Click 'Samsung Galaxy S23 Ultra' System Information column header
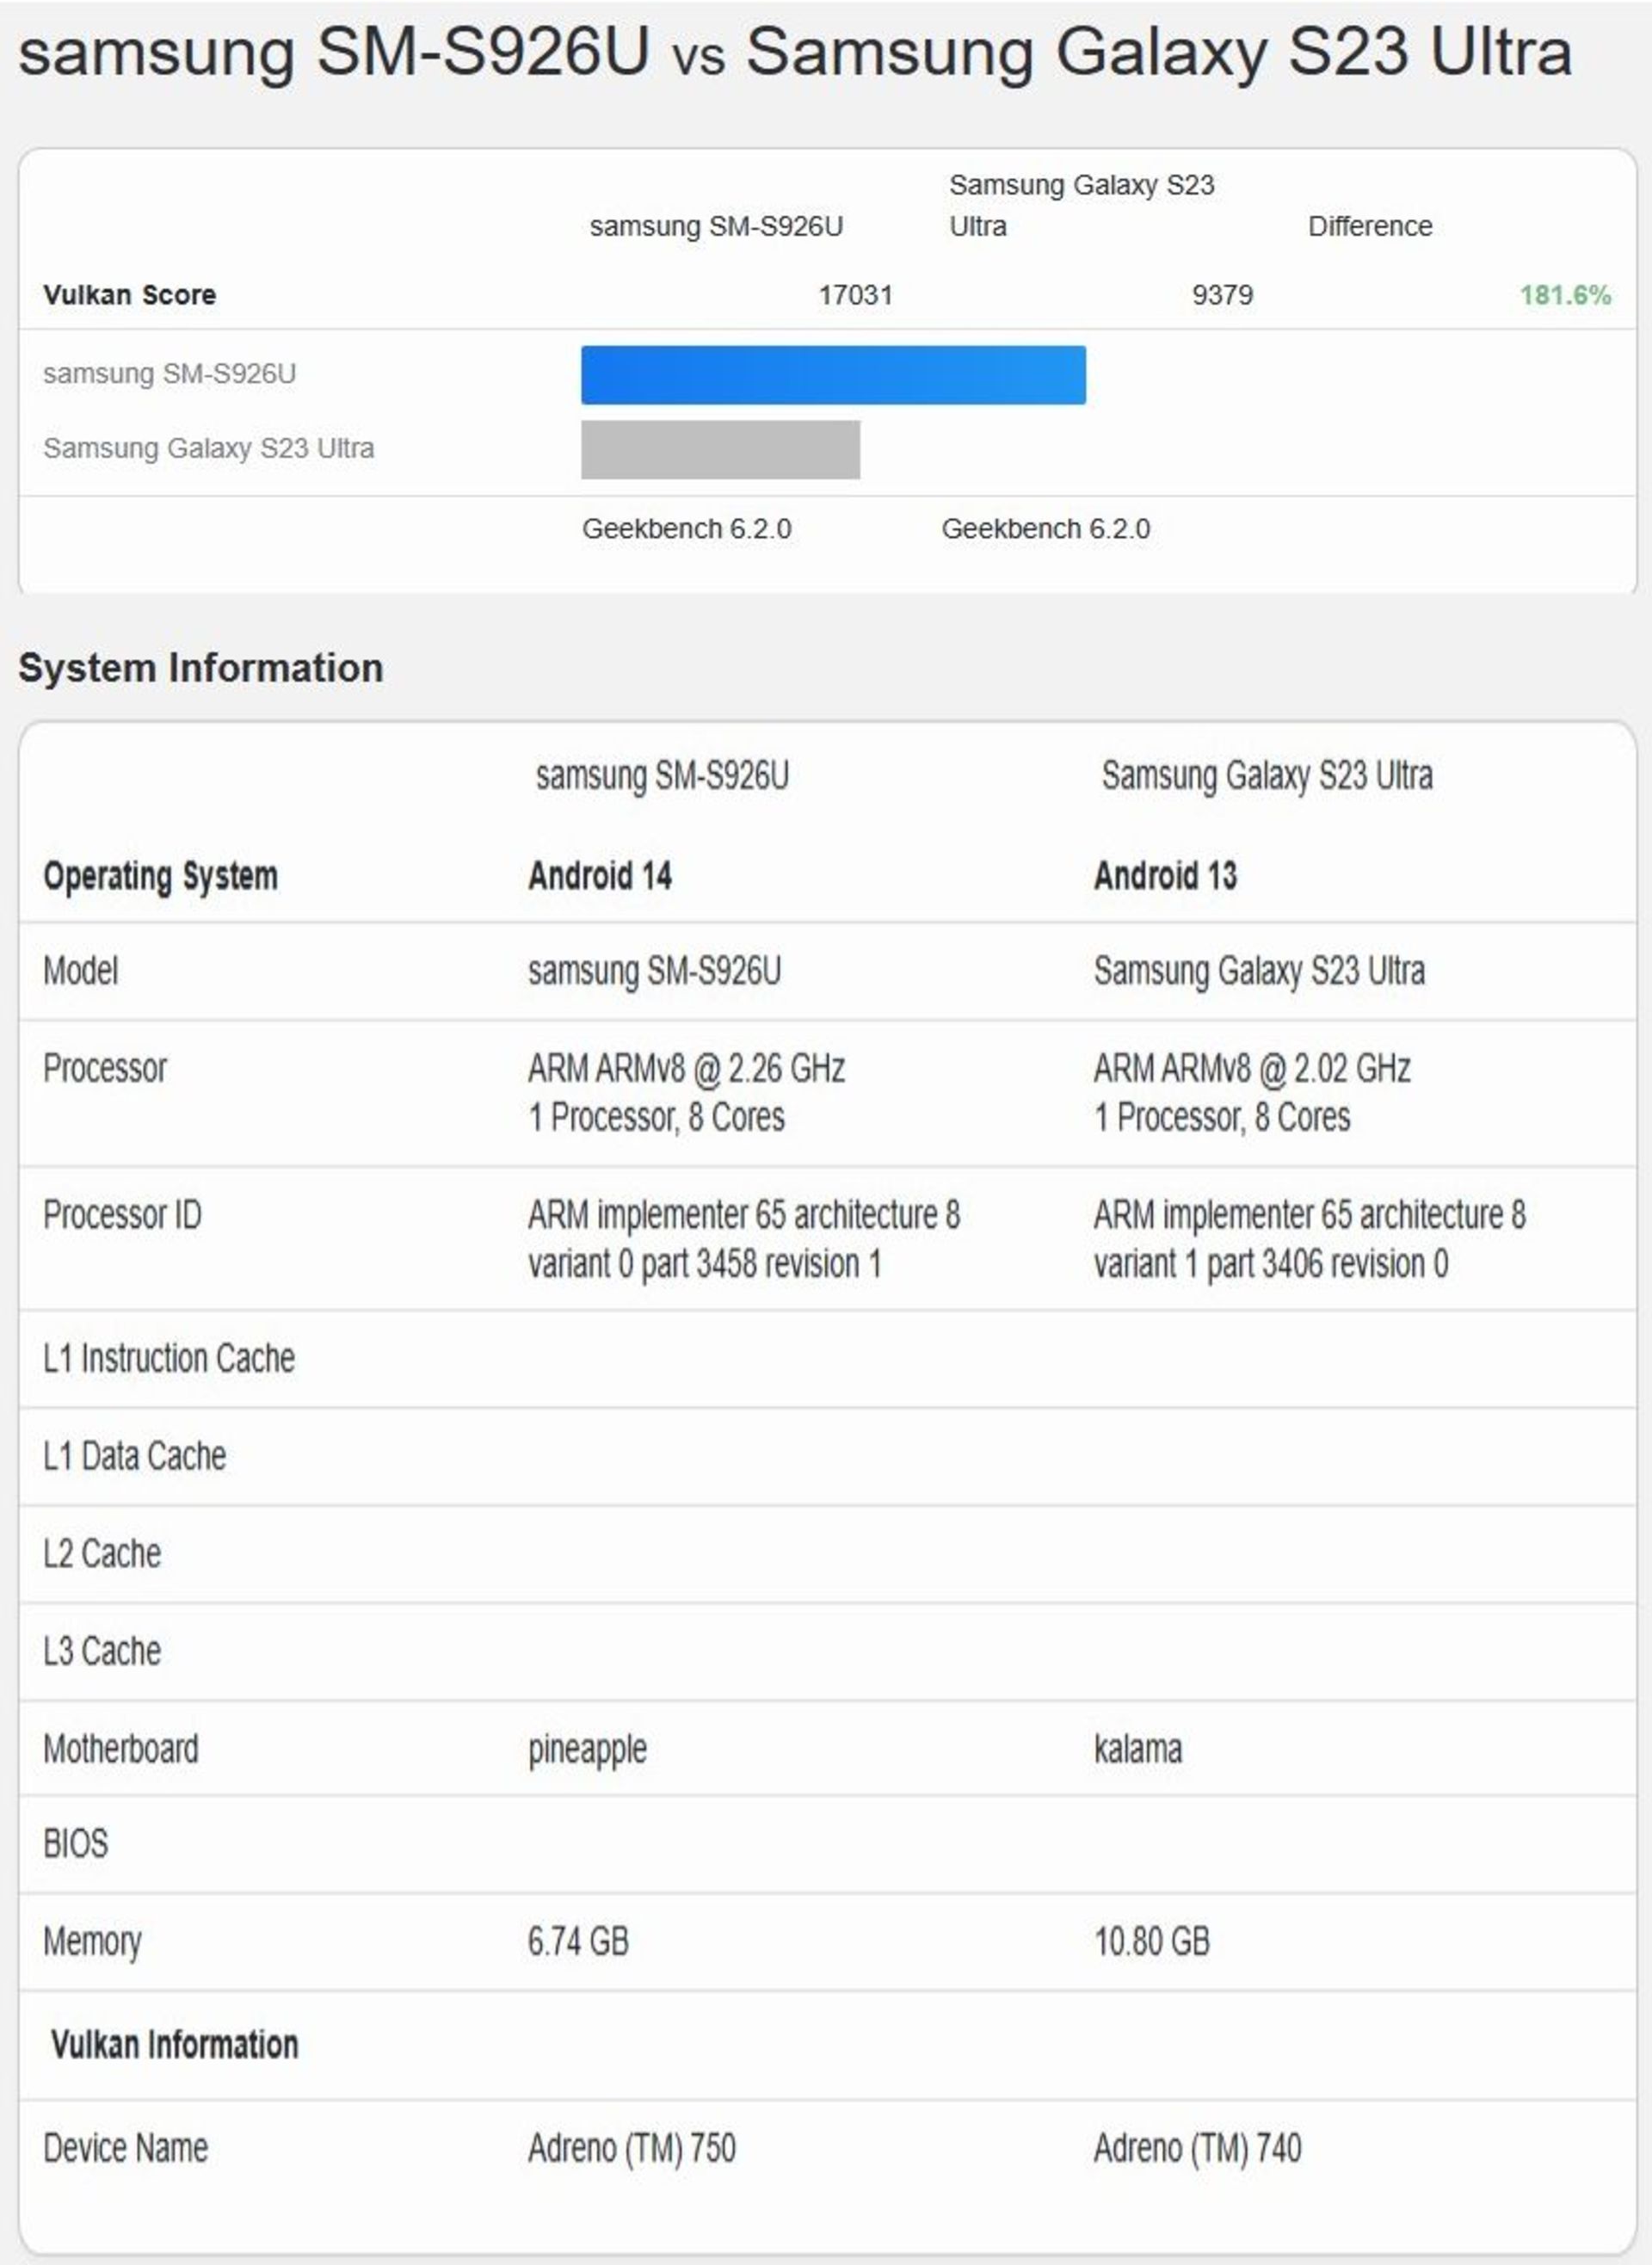Screen dimensions: 1652x2265 [1267, 775]
